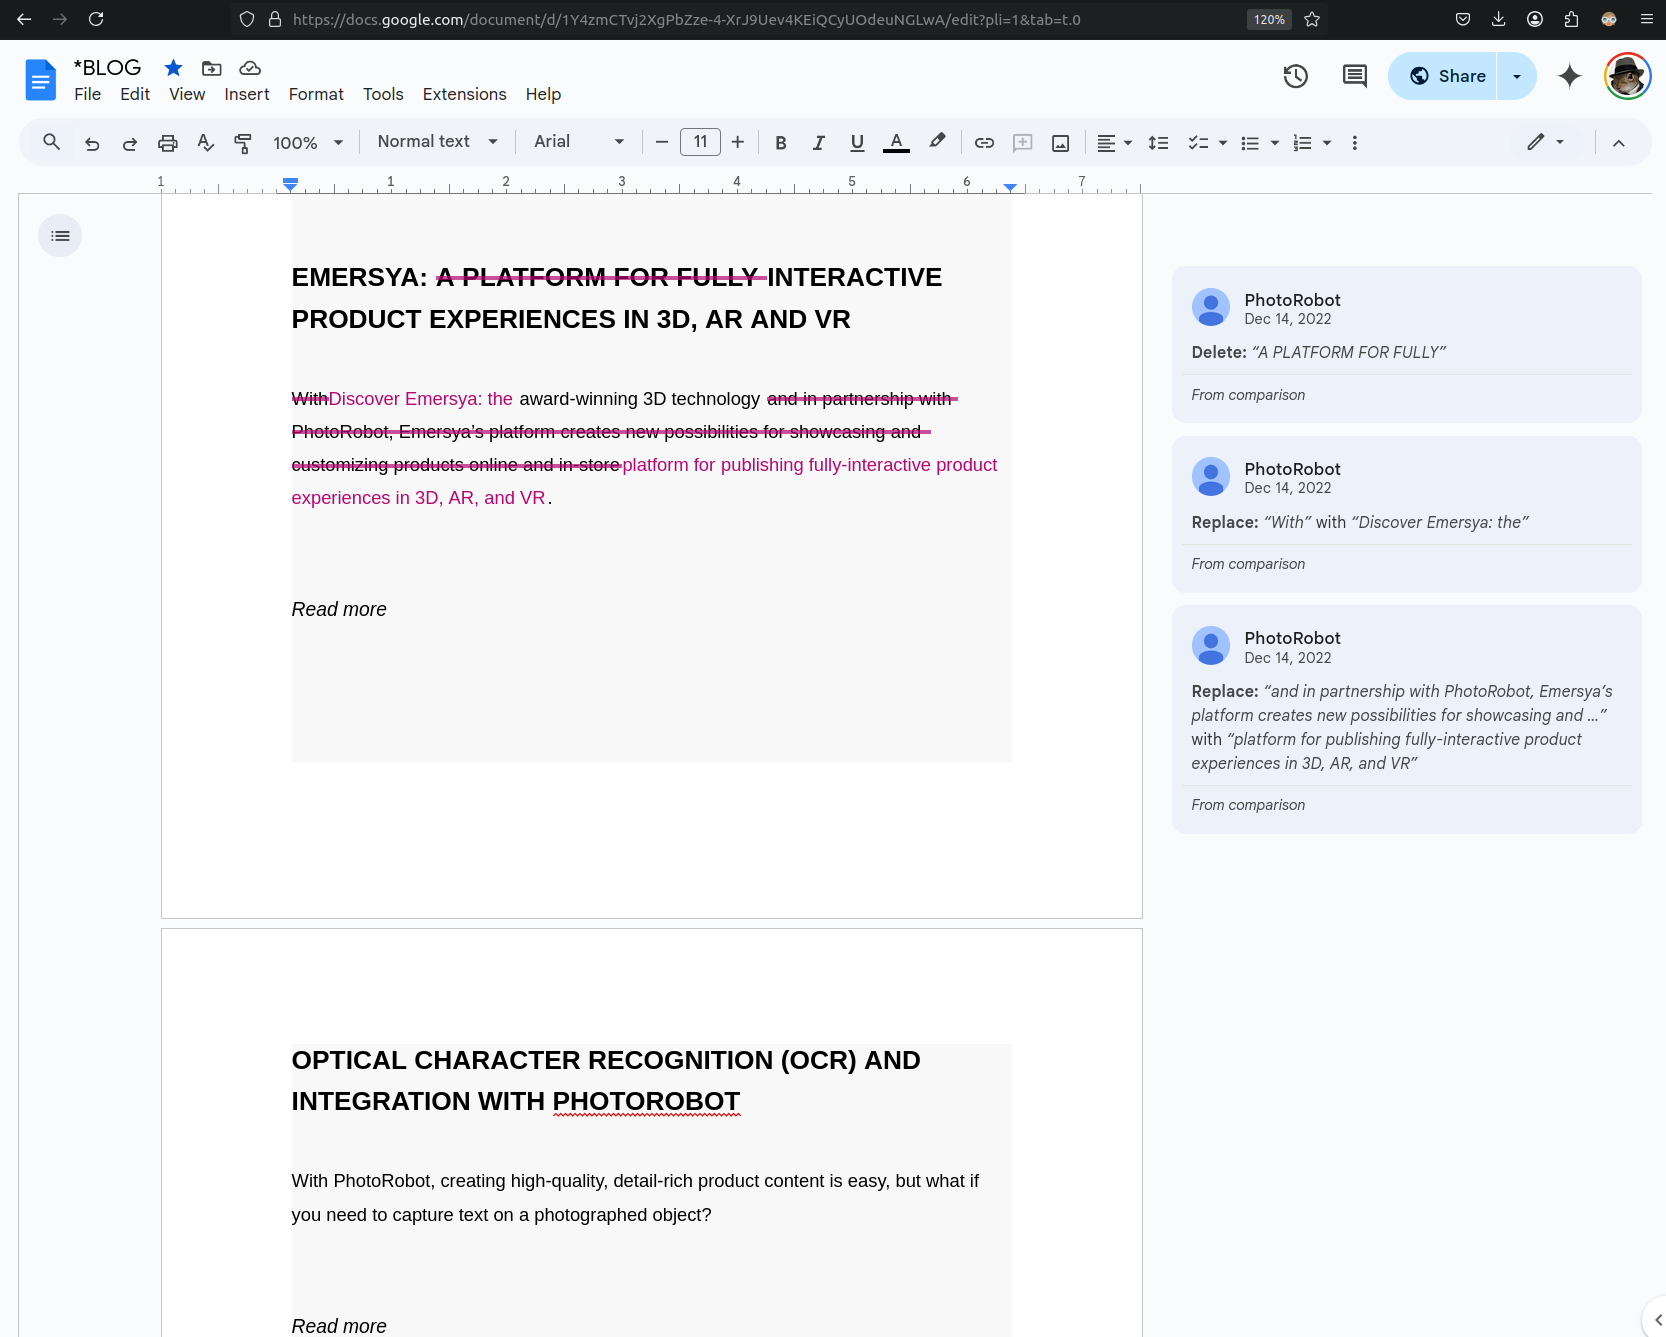The width and height of the screenshot is (1666, 1337).
Task: Increase the font size
Action: click(738, 142)
